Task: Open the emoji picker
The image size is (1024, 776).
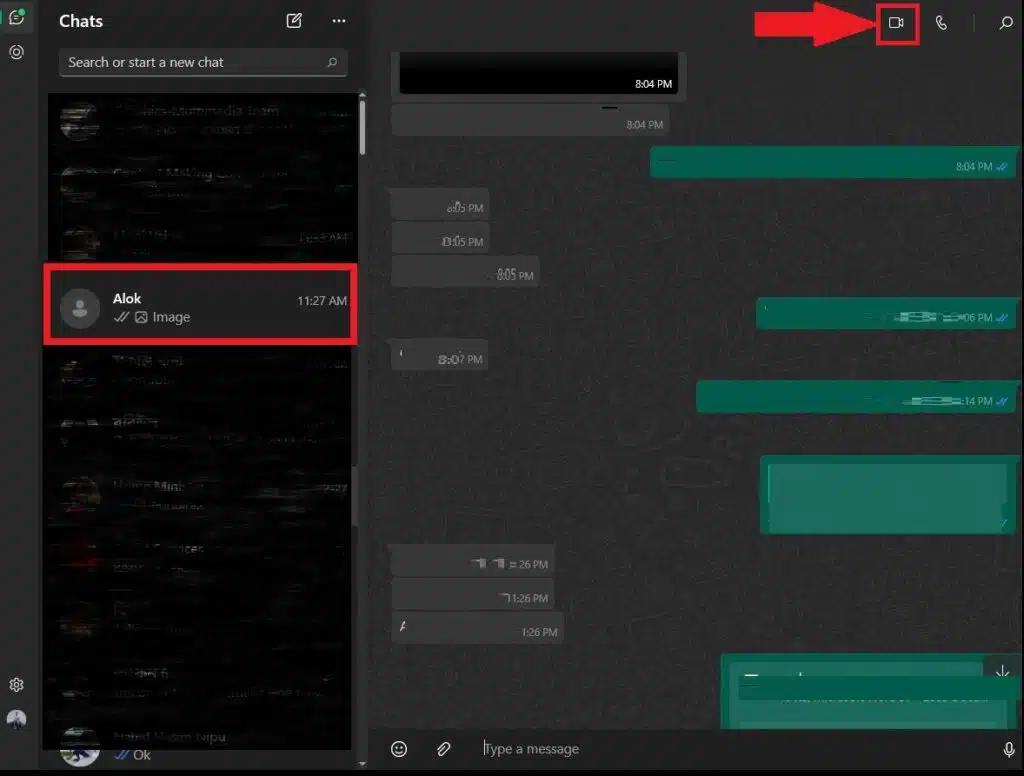Action: (x=399, y=748)
